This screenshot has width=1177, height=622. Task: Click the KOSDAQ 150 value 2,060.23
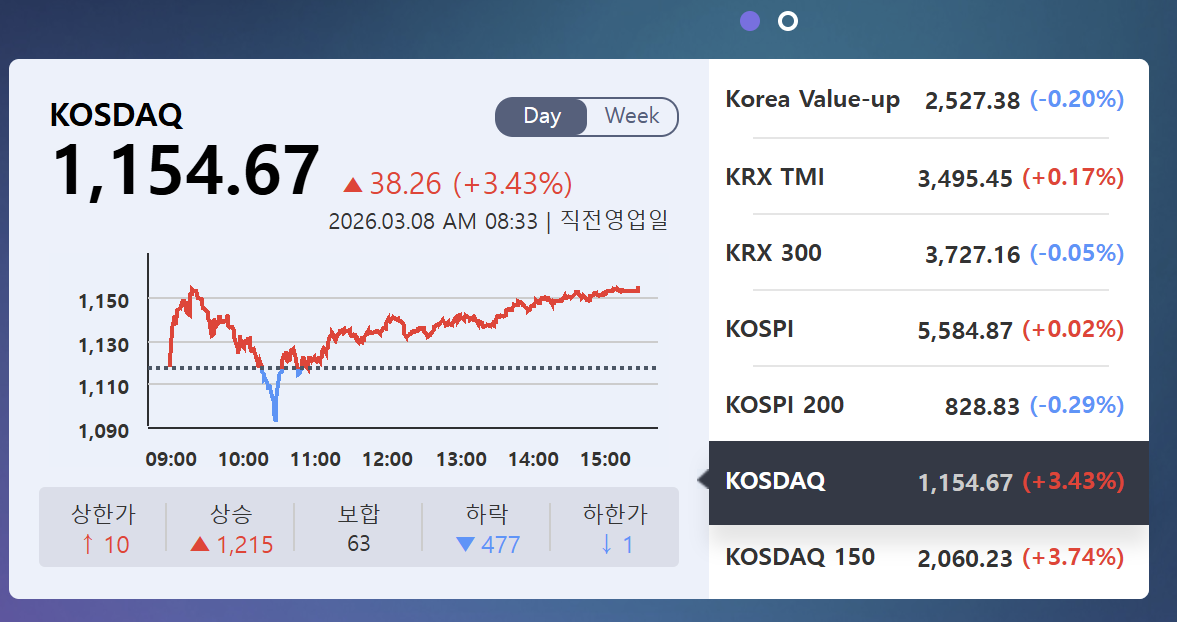(965, 559)
